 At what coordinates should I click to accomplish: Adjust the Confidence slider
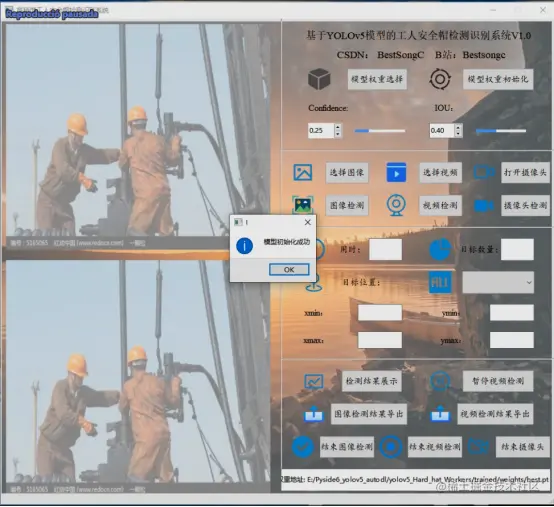point(380,131)
